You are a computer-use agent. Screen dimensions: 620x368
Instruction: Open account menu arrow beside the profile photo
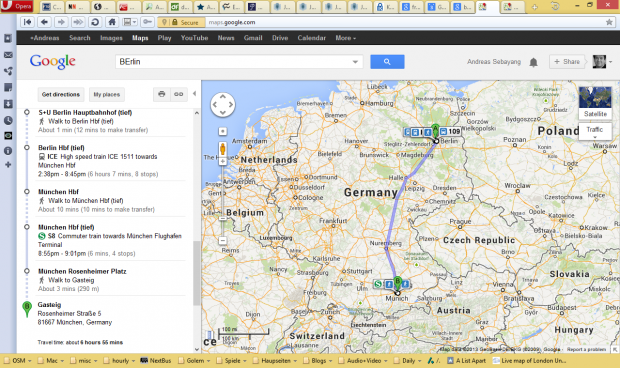[611, 62]
